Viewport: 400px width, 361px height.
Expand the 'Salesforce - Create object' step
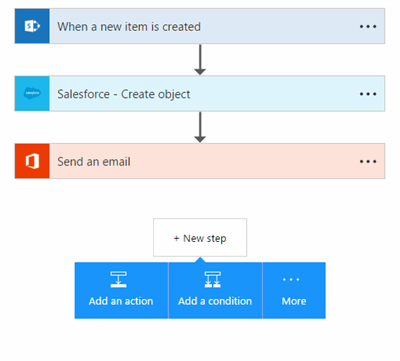coord(200,94)
